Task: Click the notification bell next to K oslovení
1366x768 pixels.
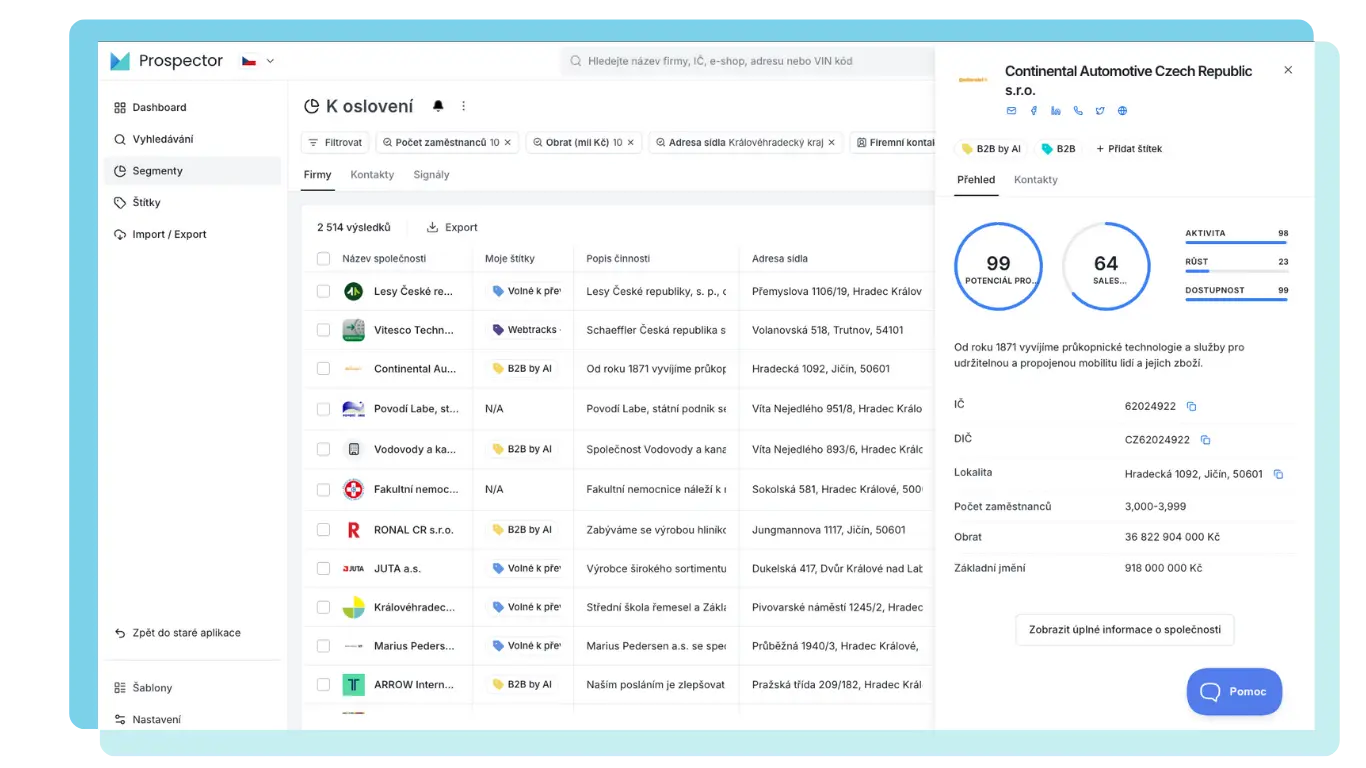Action: [x=438, y=106]
